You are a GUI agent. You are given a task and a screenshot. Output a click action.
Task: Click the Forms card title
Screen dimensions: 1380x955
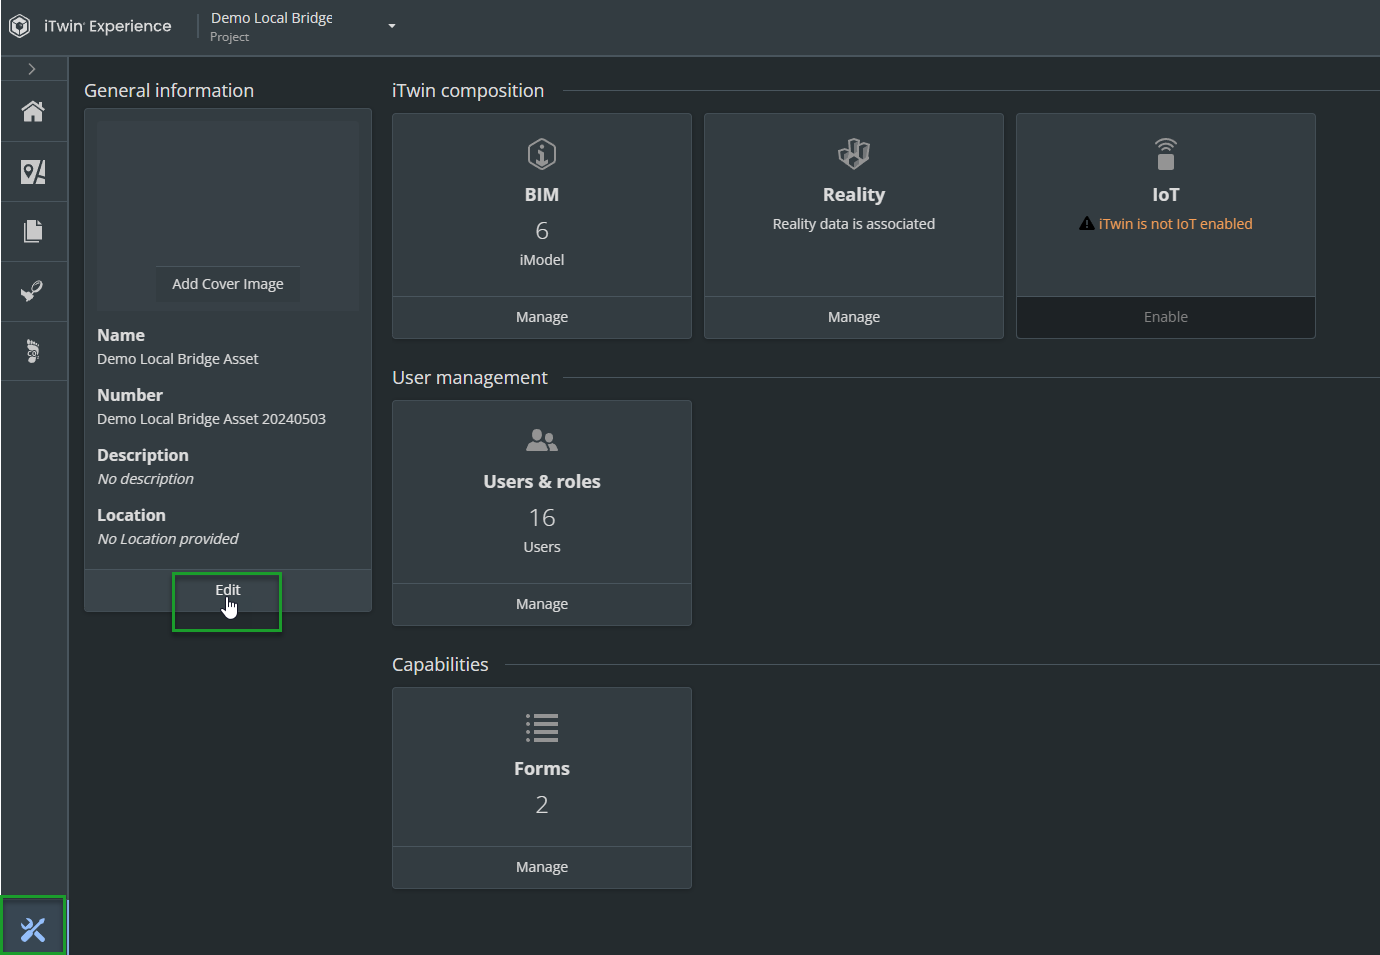[542, 769]
